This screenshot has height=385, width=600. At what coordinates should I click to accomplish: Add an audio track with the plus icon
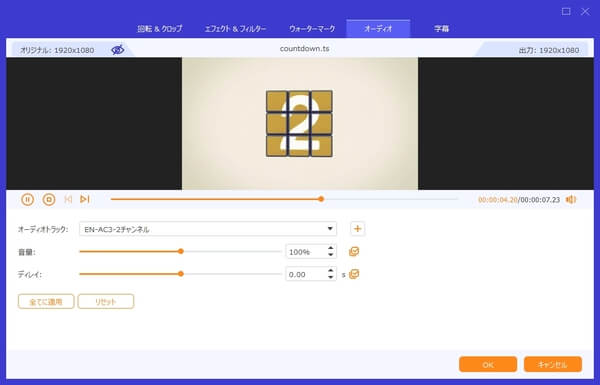click(x=357, y=229)
